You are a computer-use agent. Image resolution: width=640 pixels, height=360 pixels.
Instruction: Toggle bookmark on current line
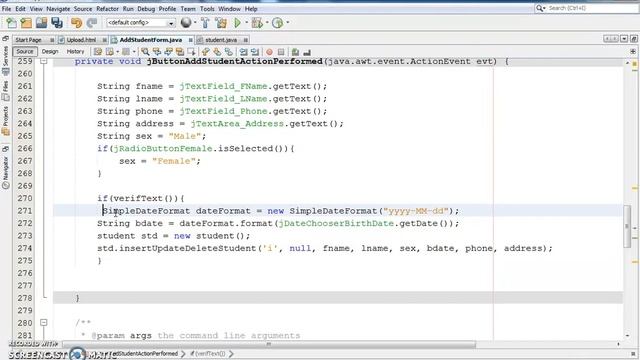(x=229, y=52)
